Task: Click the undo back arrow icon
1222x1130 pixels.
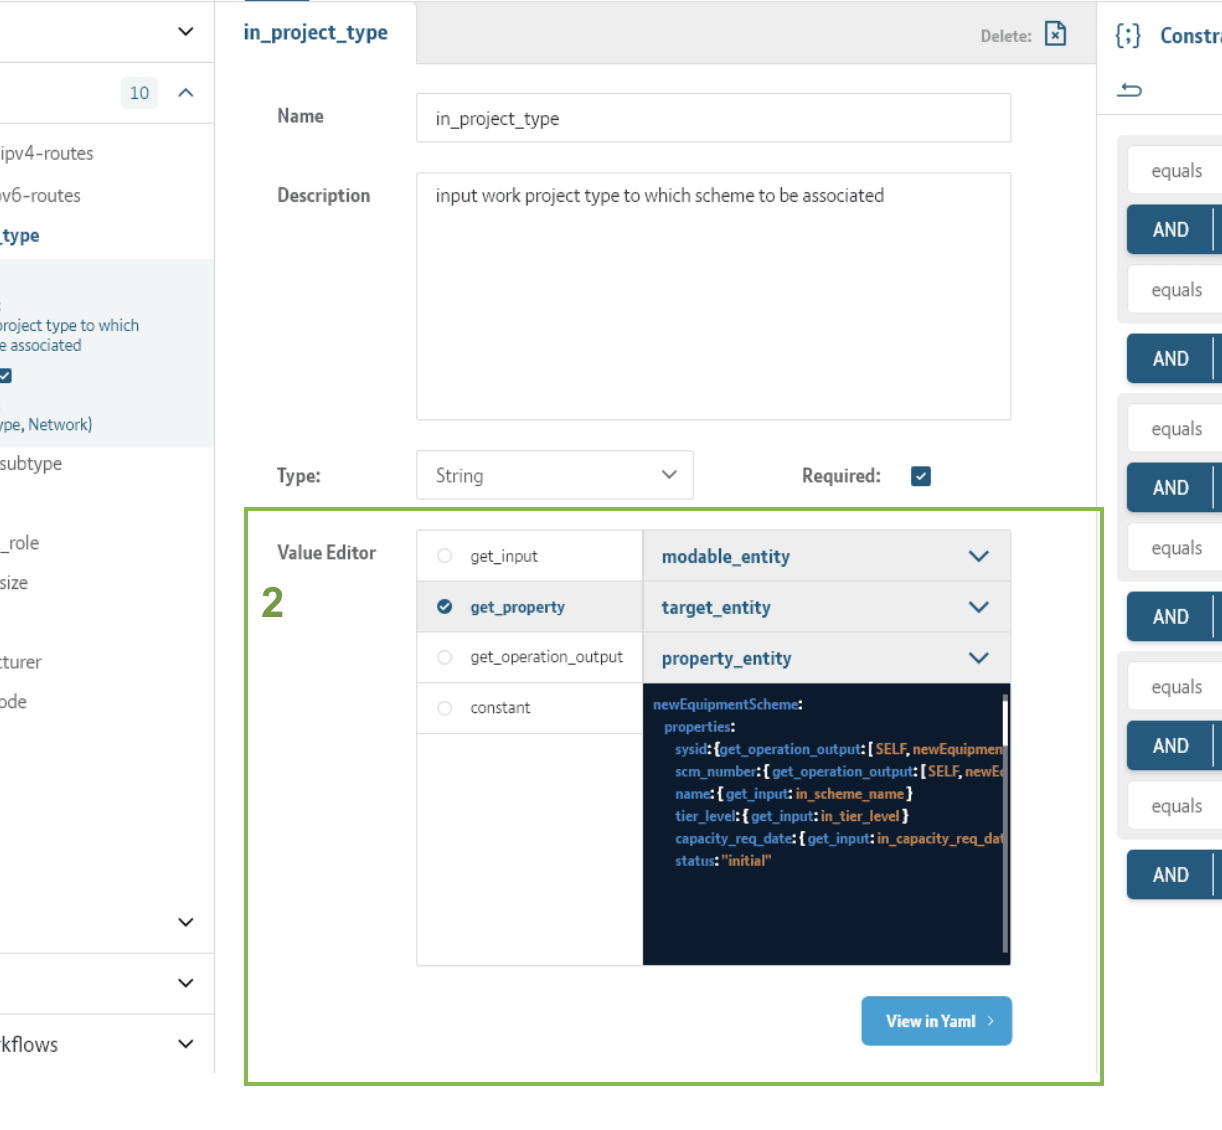Action: (1130, 90)
